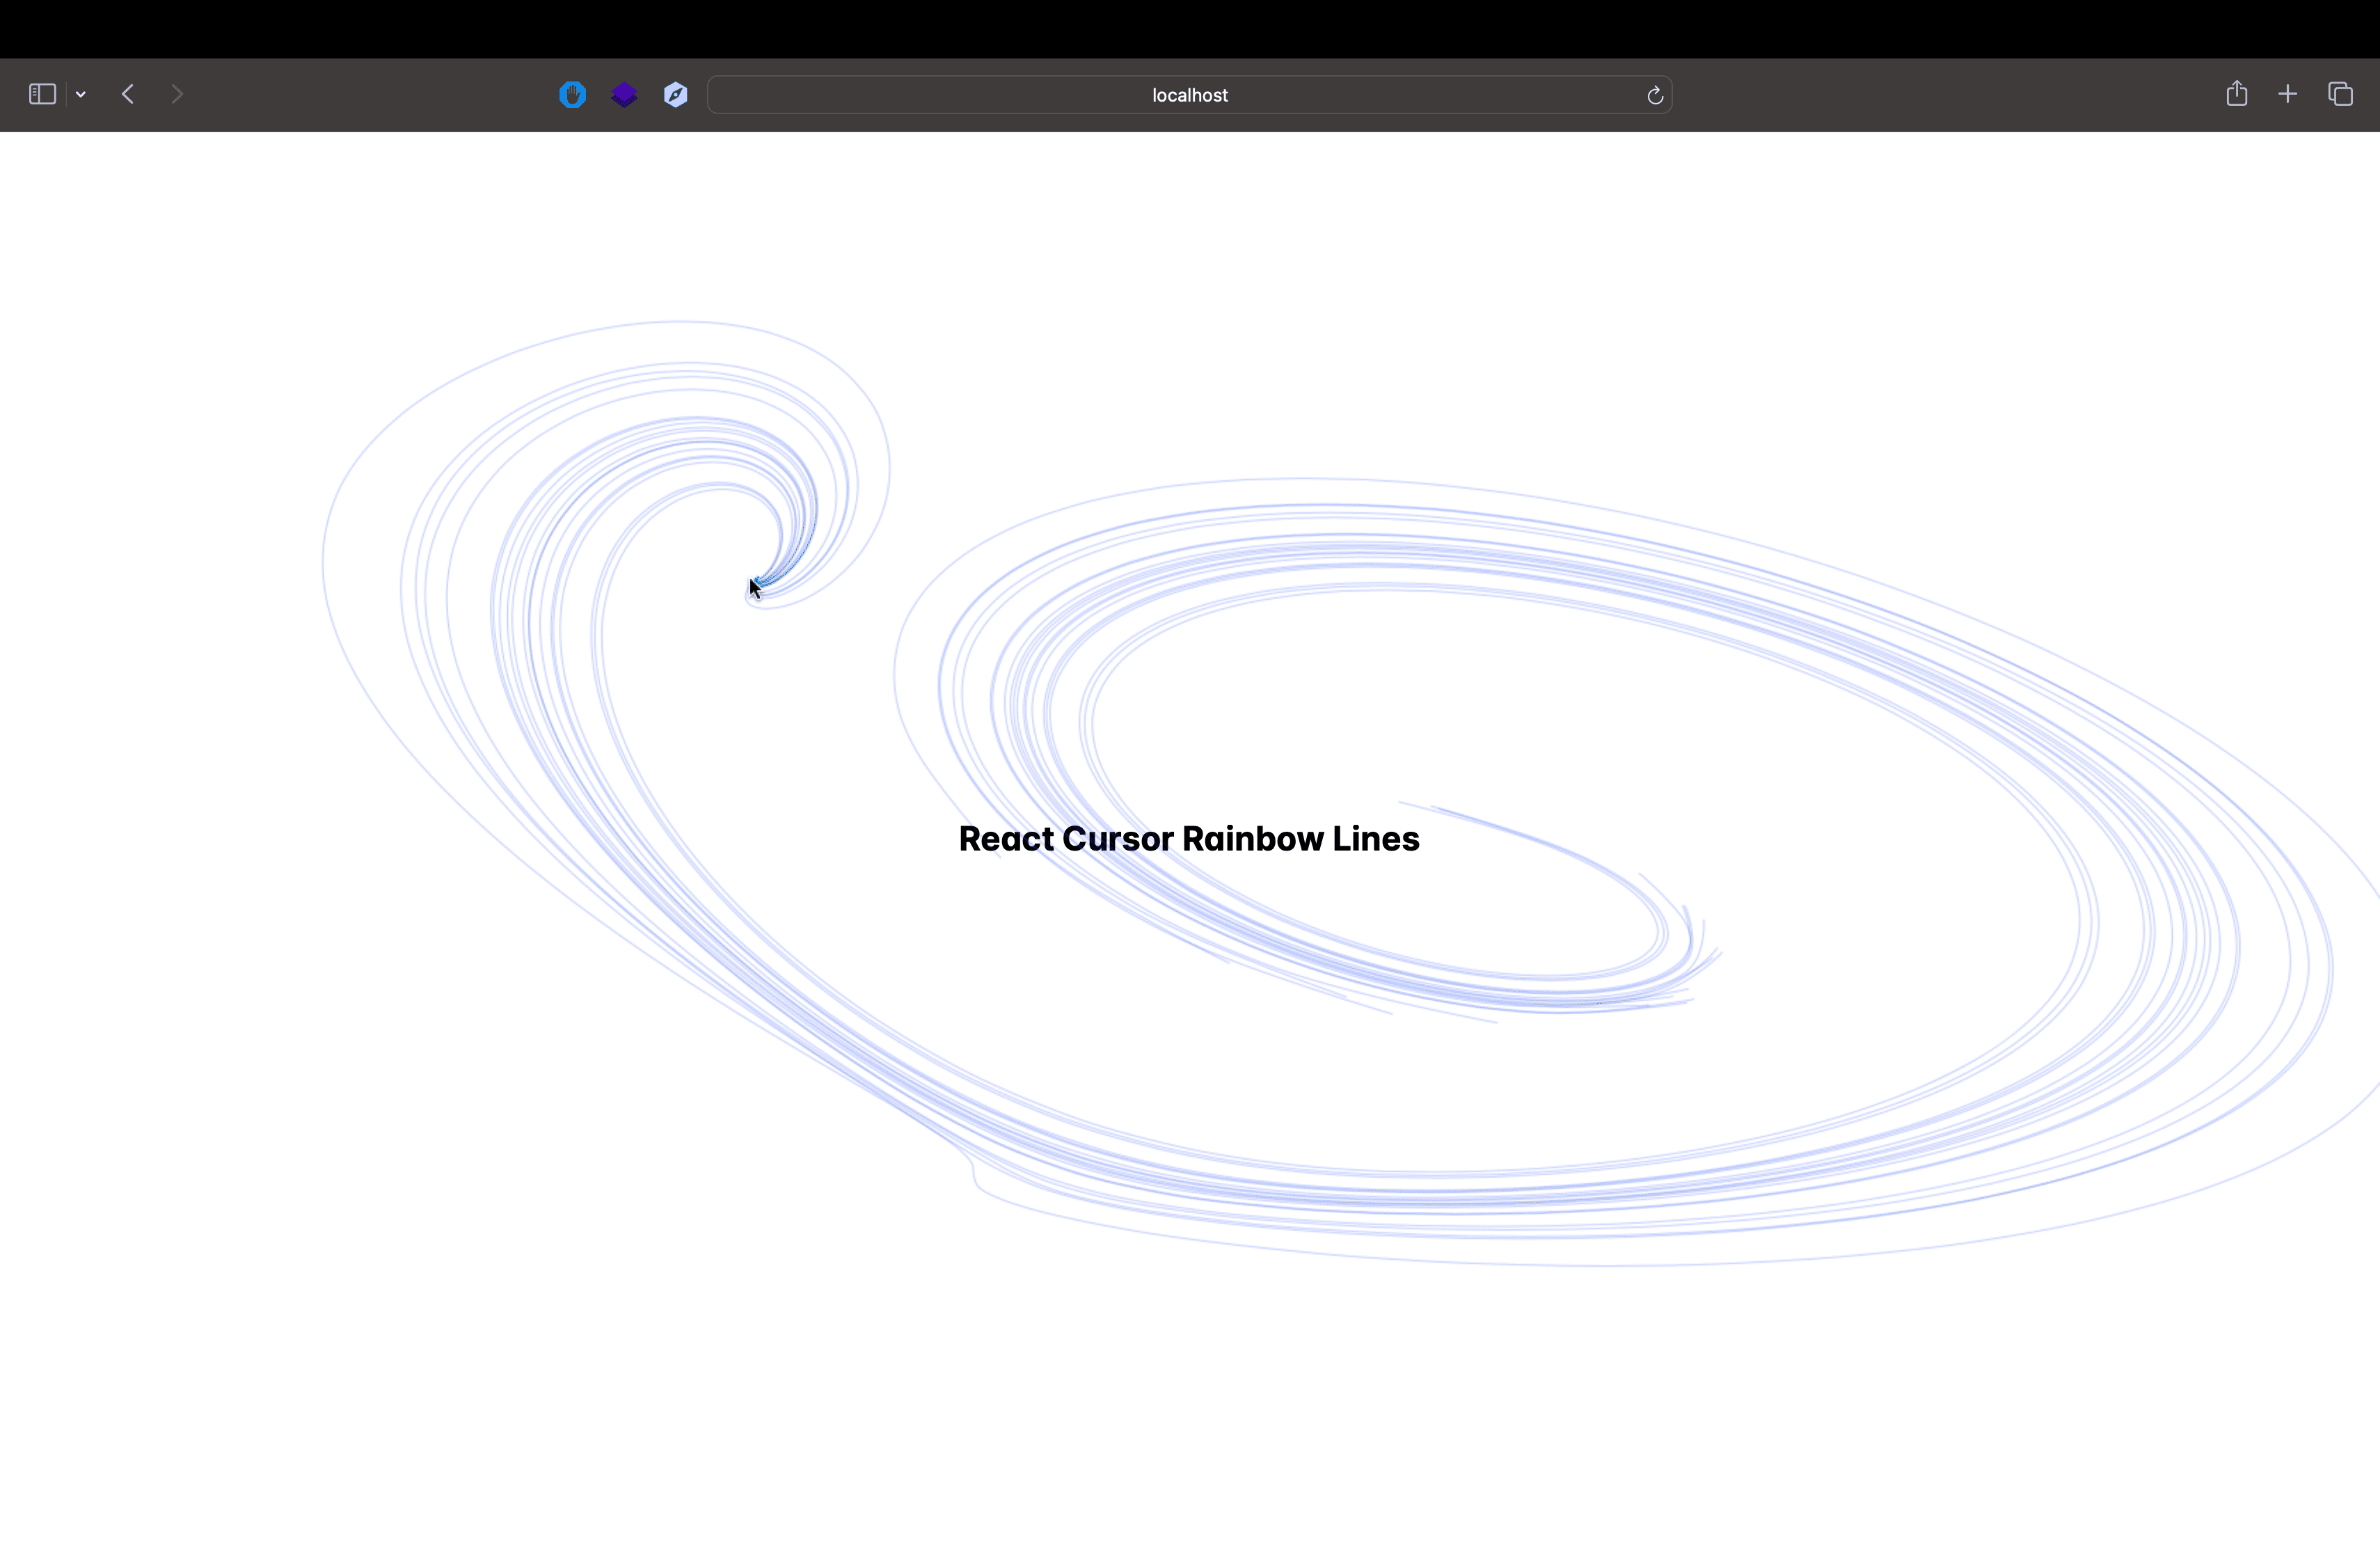Click the word React in the heading
Viewport: 2380px width, 1548px height.
1006,838
